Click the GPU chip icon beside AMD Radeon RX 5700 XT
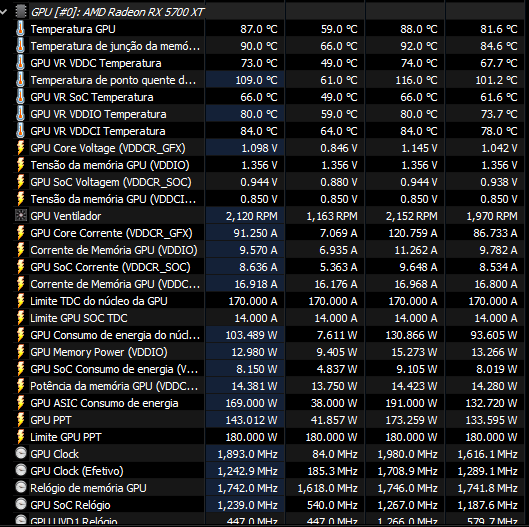This screenshot has height=527, width=529. [21, 12]
